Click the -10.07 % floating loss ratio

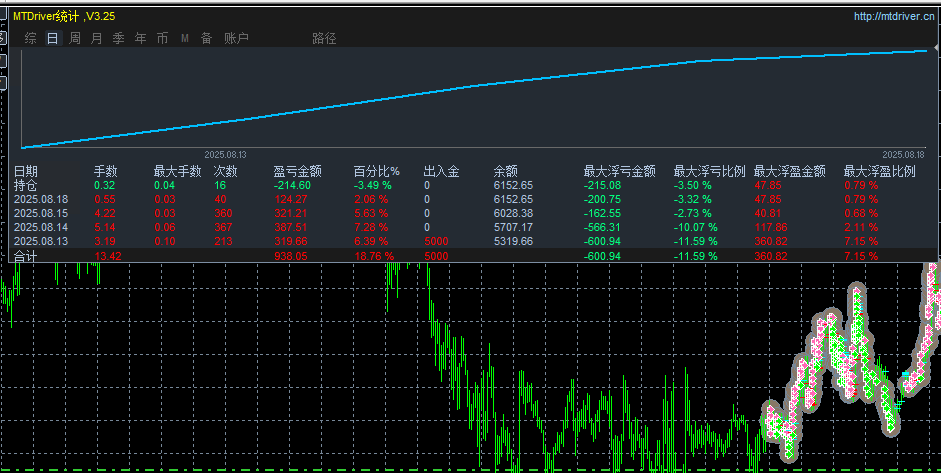[696, 227]
